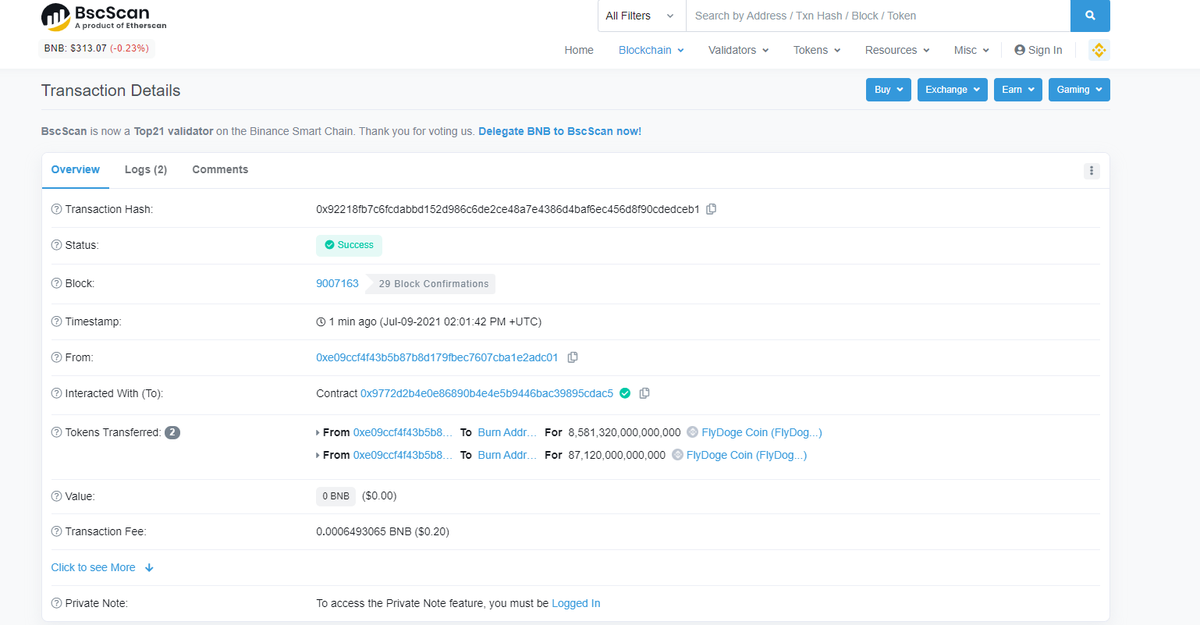Open block 9007163 link

coord(337,284)
